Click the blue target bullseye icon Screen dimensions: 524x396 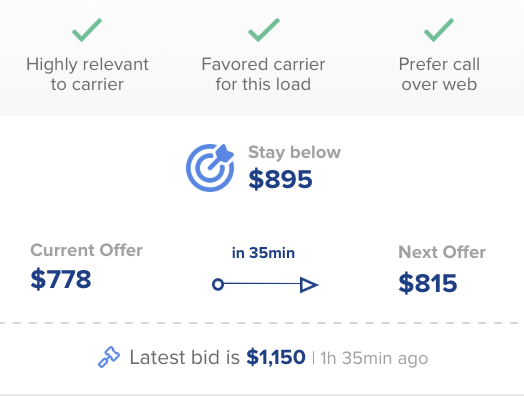[x=210, y=168]
